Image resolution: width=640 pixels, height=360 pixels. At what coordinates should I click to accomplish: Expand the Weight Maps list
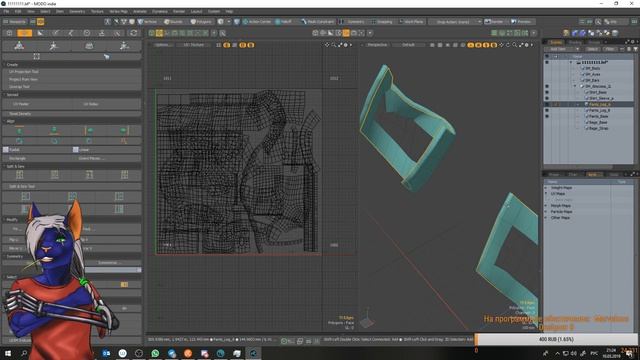click(546, 188)
